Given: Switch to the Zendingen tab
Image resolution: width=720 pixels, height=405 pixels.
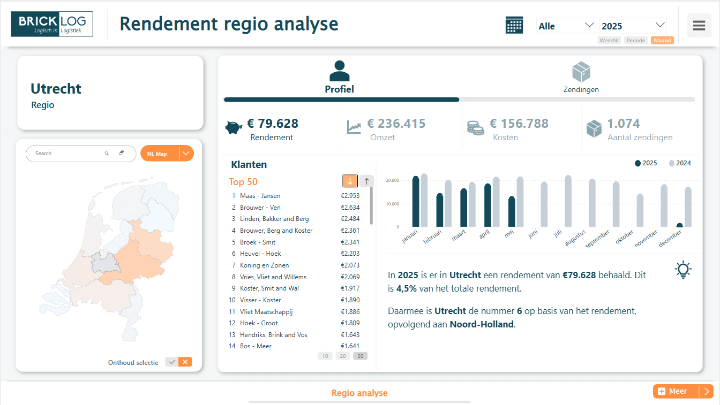Looking at the screenshot, I should pos(580,78).
